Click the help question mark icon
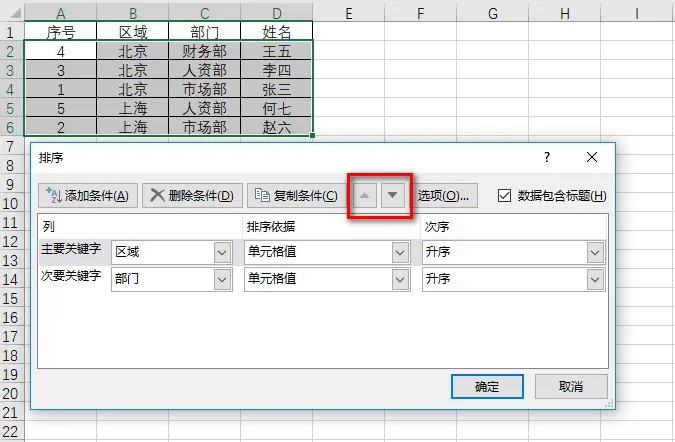This screenshot has height=442, width=675. click(547, 157)
